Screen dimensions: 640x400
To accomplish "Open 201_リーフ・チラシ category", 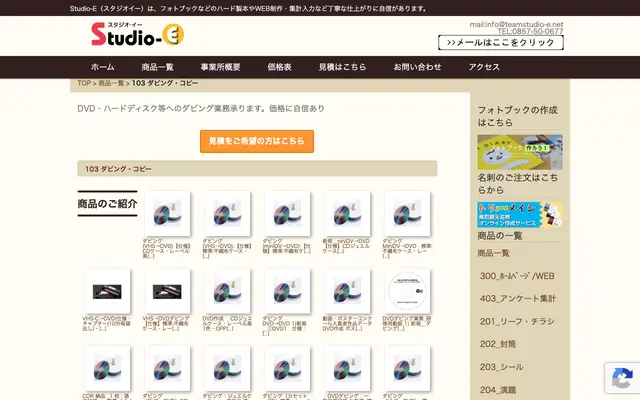I will pyautogui.click(x=517, y=322).
